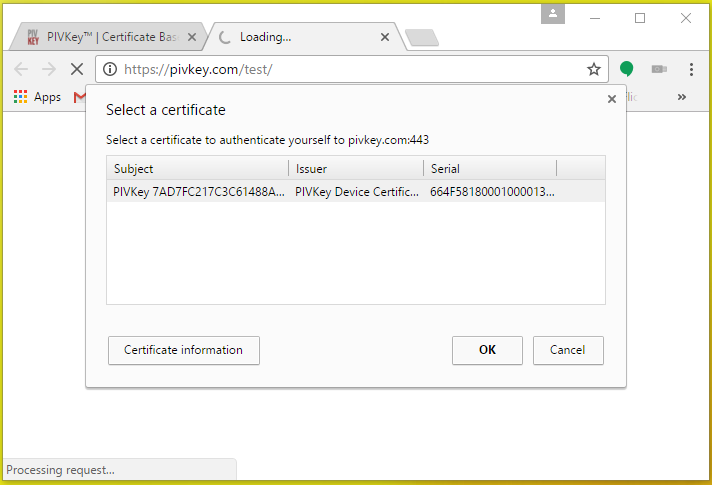Viewport: 712px width, 485px height.
Task: Open the Apps shortcut in bookmarks bar
Action: point(37,97)
